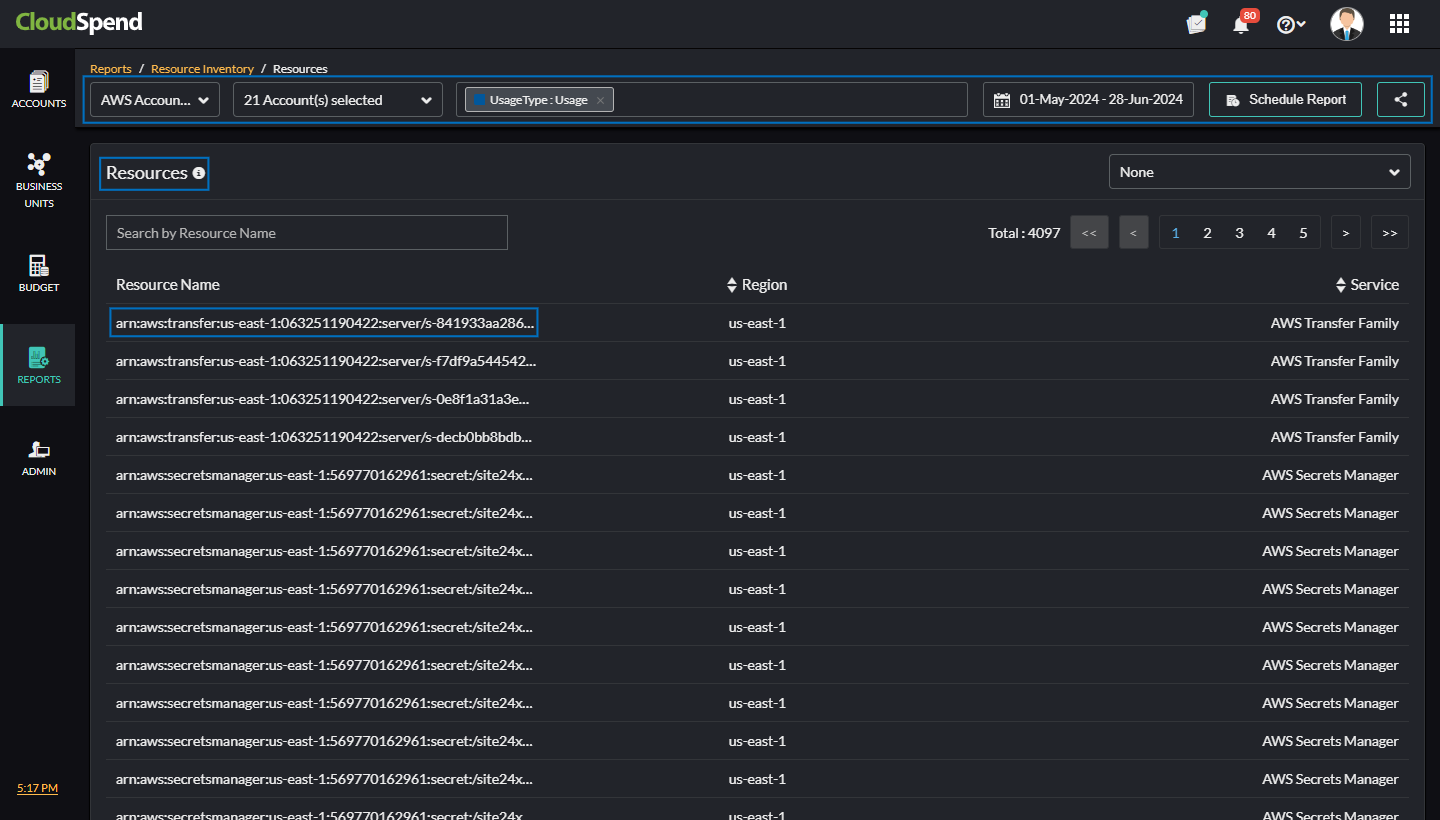Open the 21 Account(s) selected dropdown

(337, 100)
